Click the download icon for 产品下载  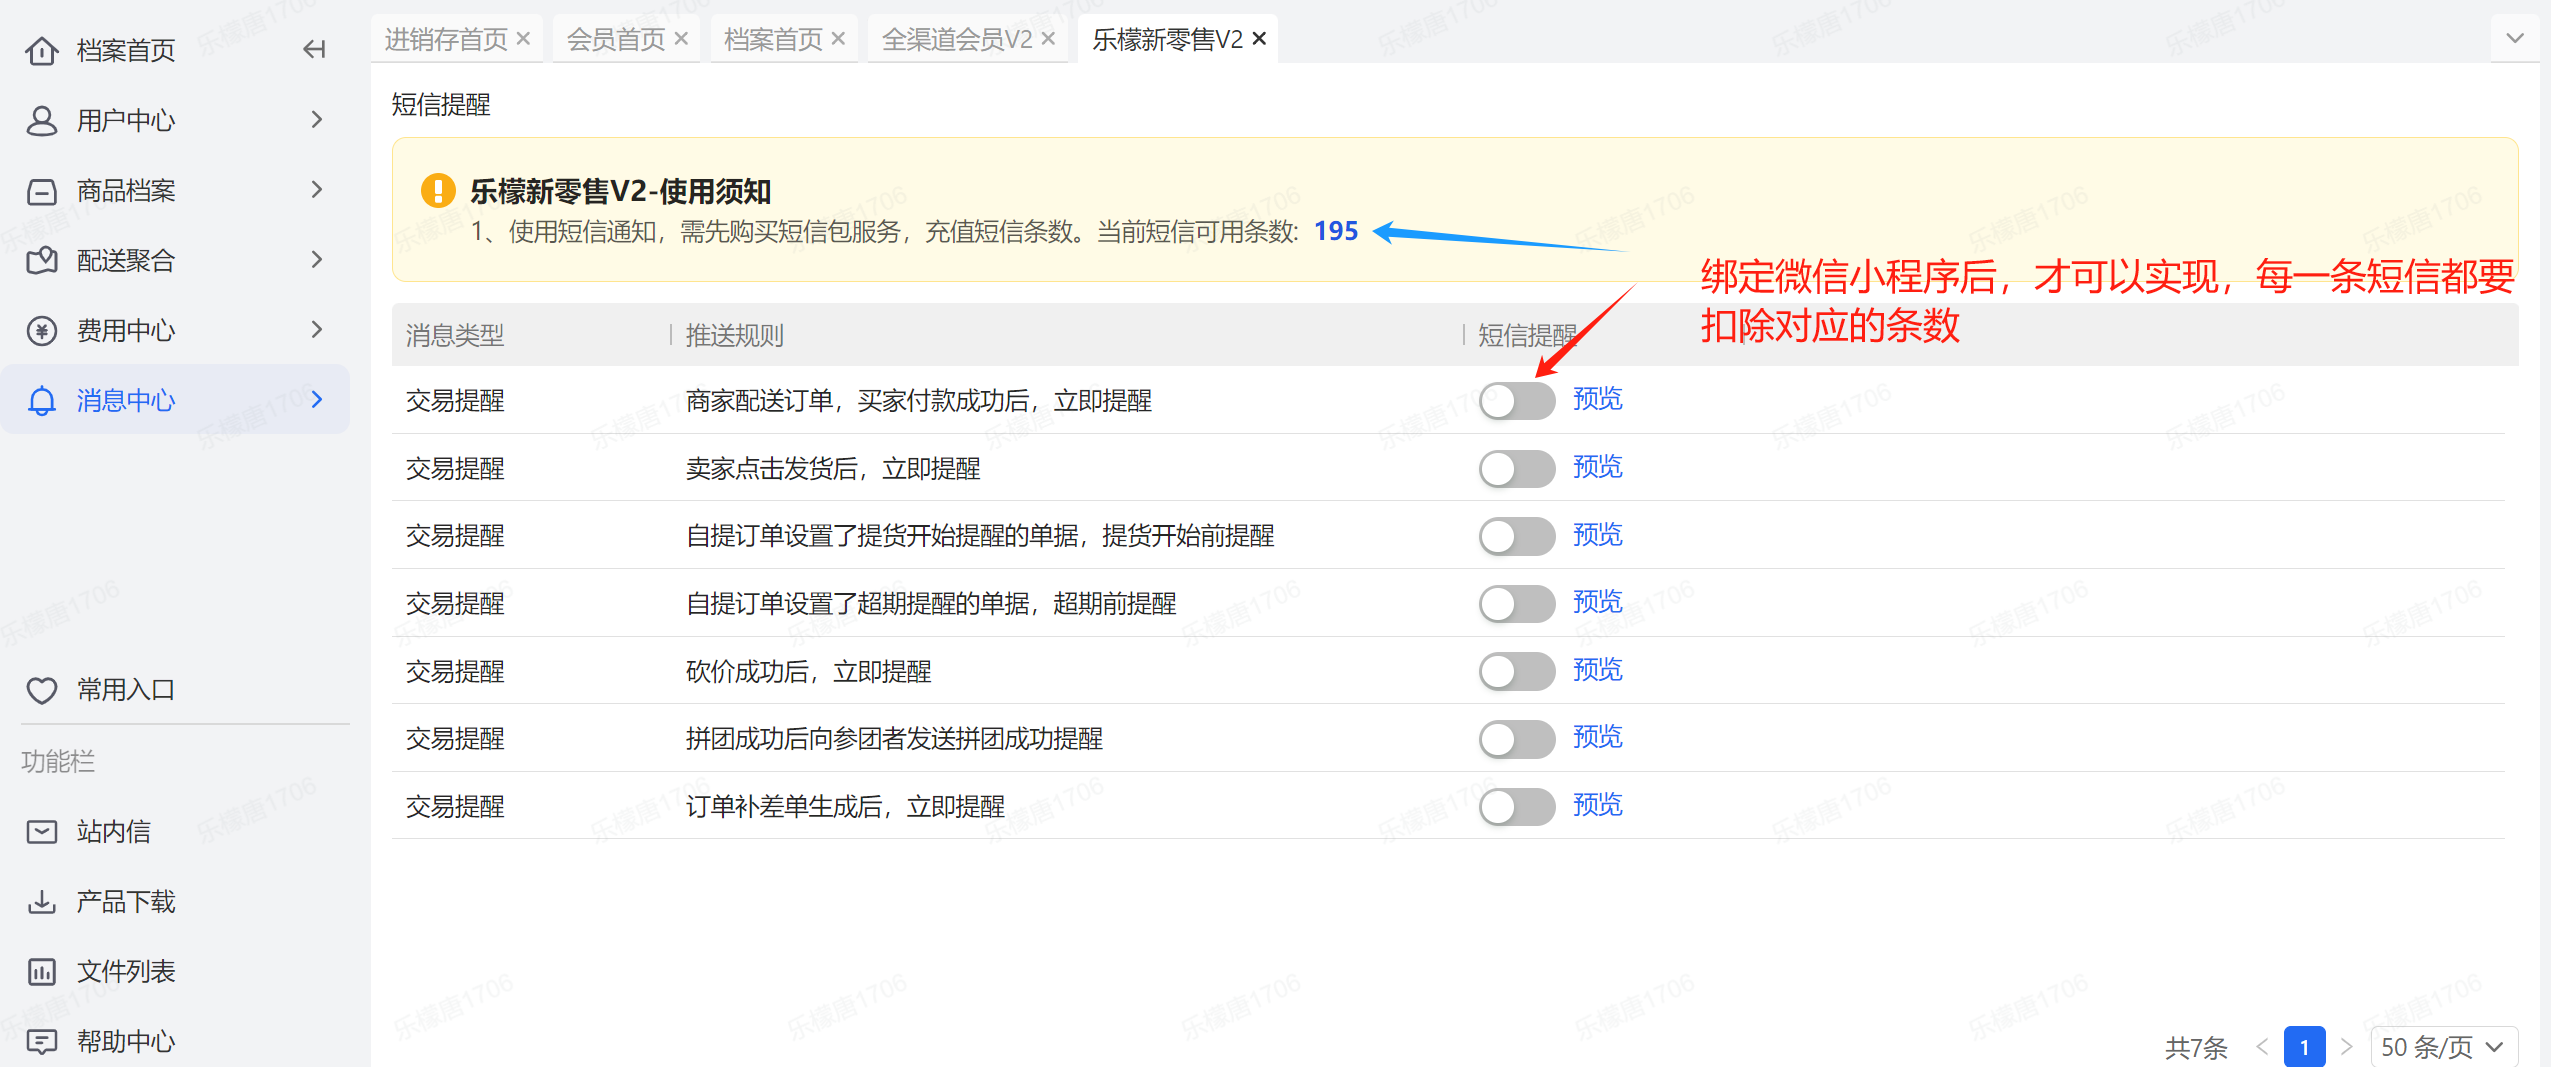point(41,901)
